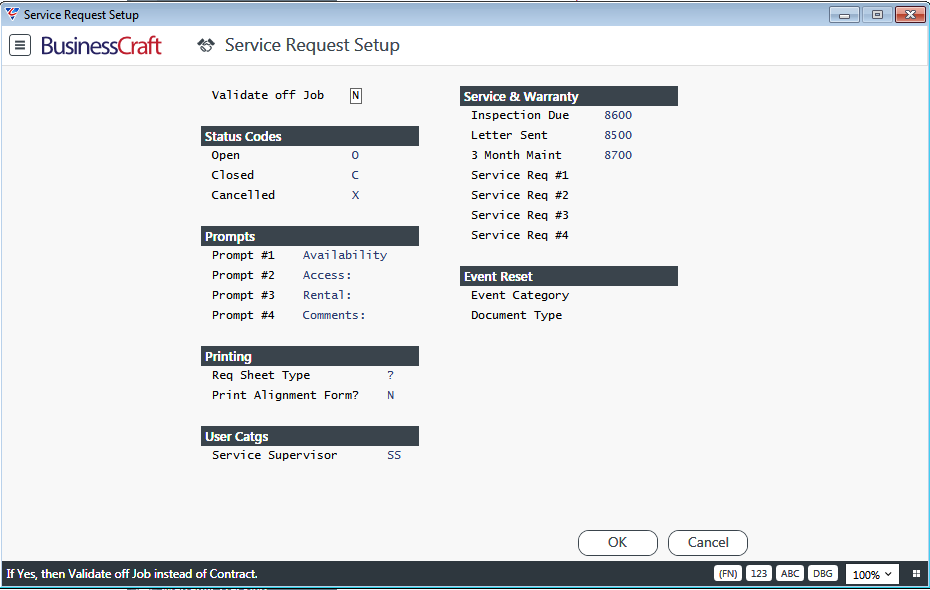Click the Service Req #3 label
930x590 pixels.
(x=520, y=215)
